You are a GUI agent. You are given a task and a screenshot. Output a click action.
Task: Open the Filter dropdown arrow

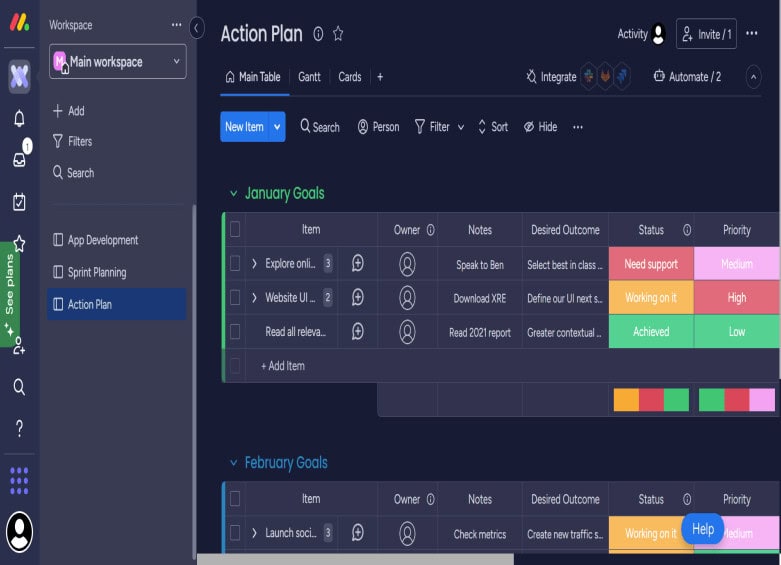point(461,127)
